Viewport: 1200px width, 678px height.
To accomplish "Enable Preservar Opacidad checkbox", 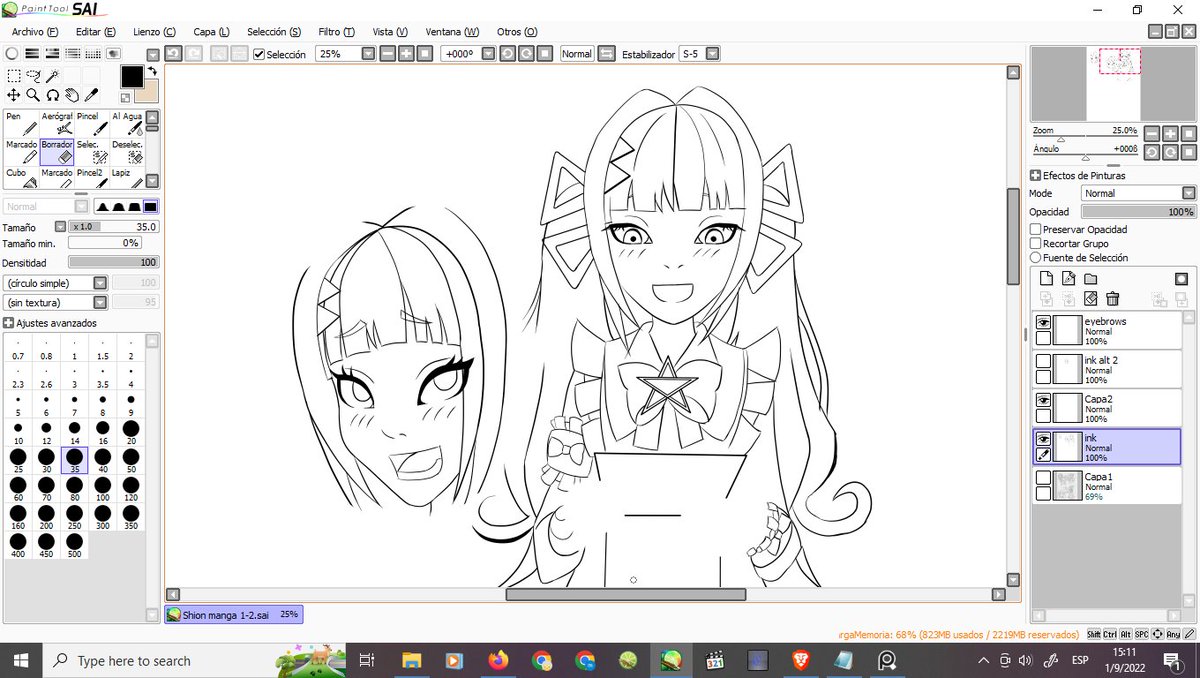I will [1036, 229].
